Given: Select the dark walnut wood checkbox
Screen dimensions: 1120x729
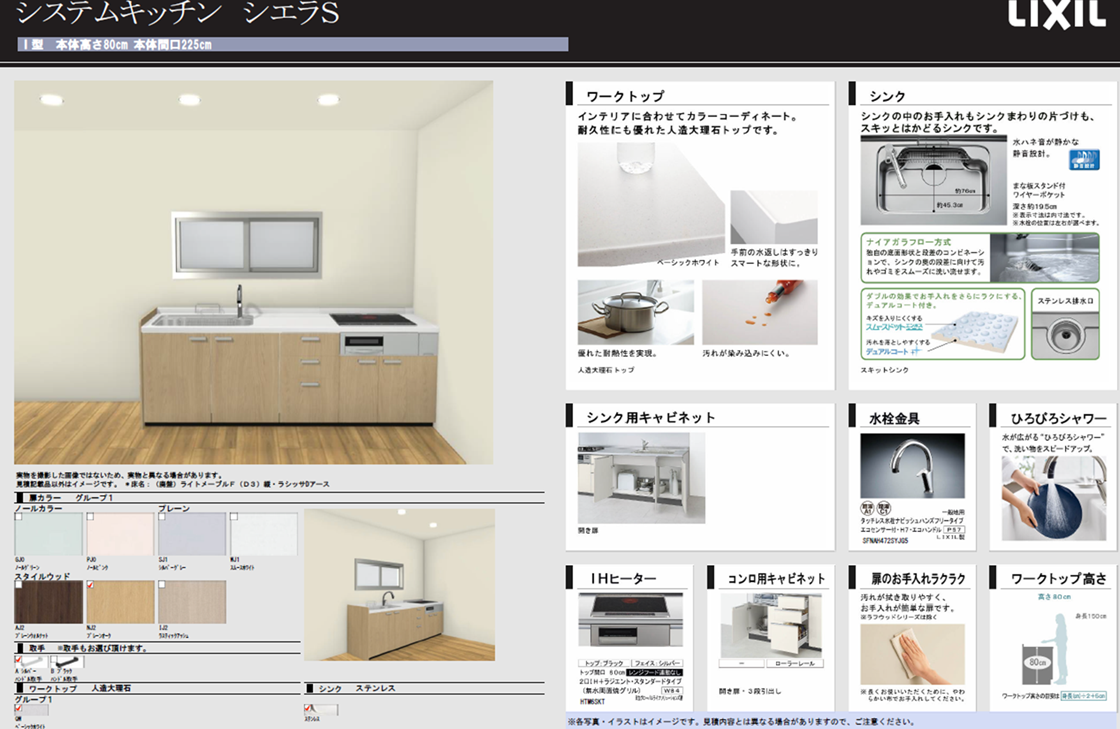Looking at the screenshot, I should click(18, 585).
